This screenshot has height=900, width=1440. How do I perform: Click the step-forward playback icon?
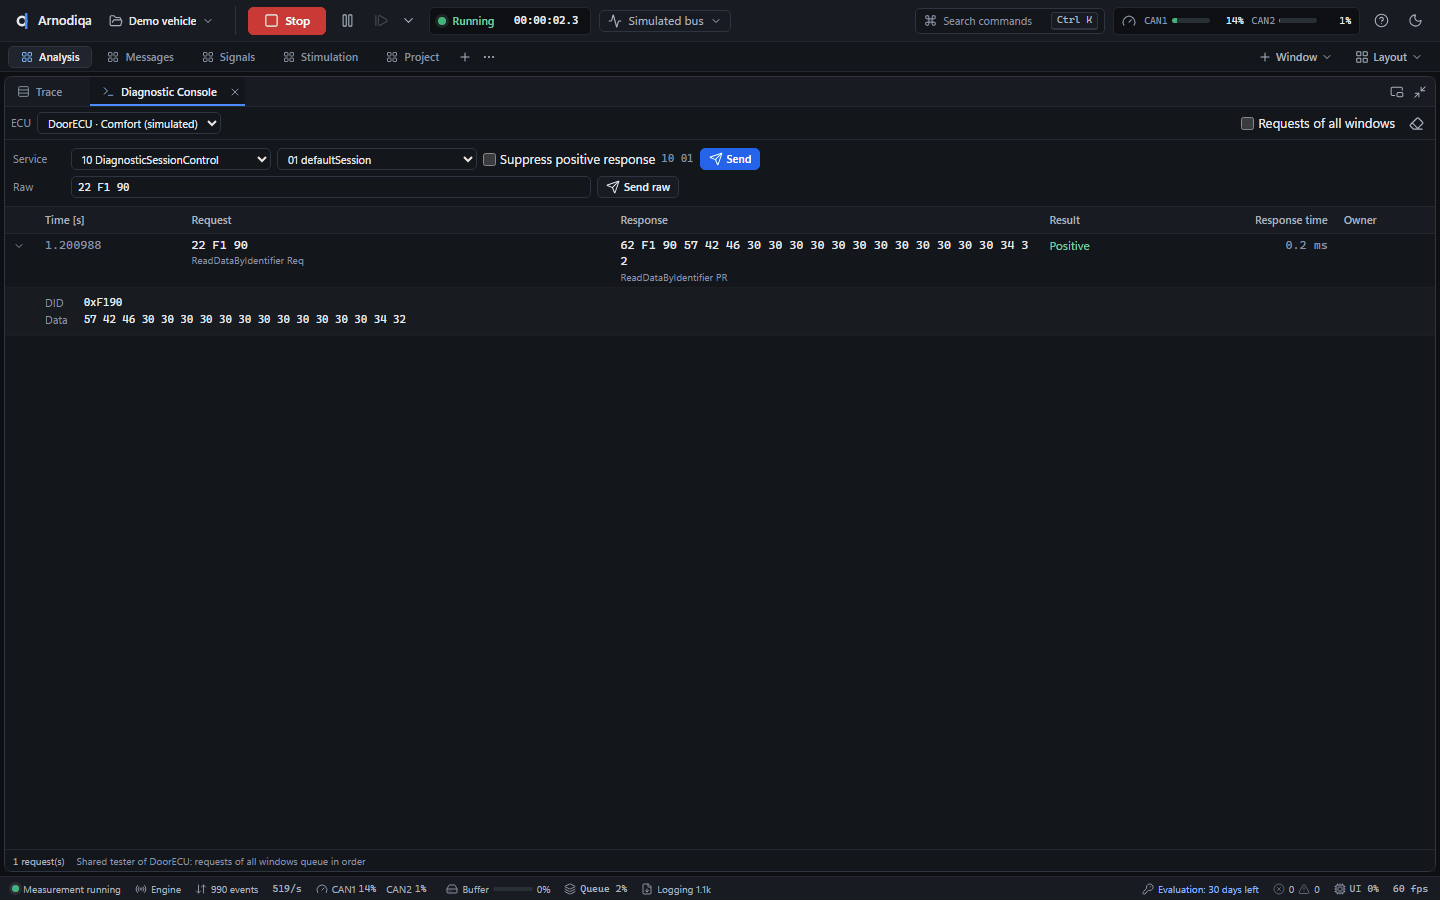[x=381, y=21]
